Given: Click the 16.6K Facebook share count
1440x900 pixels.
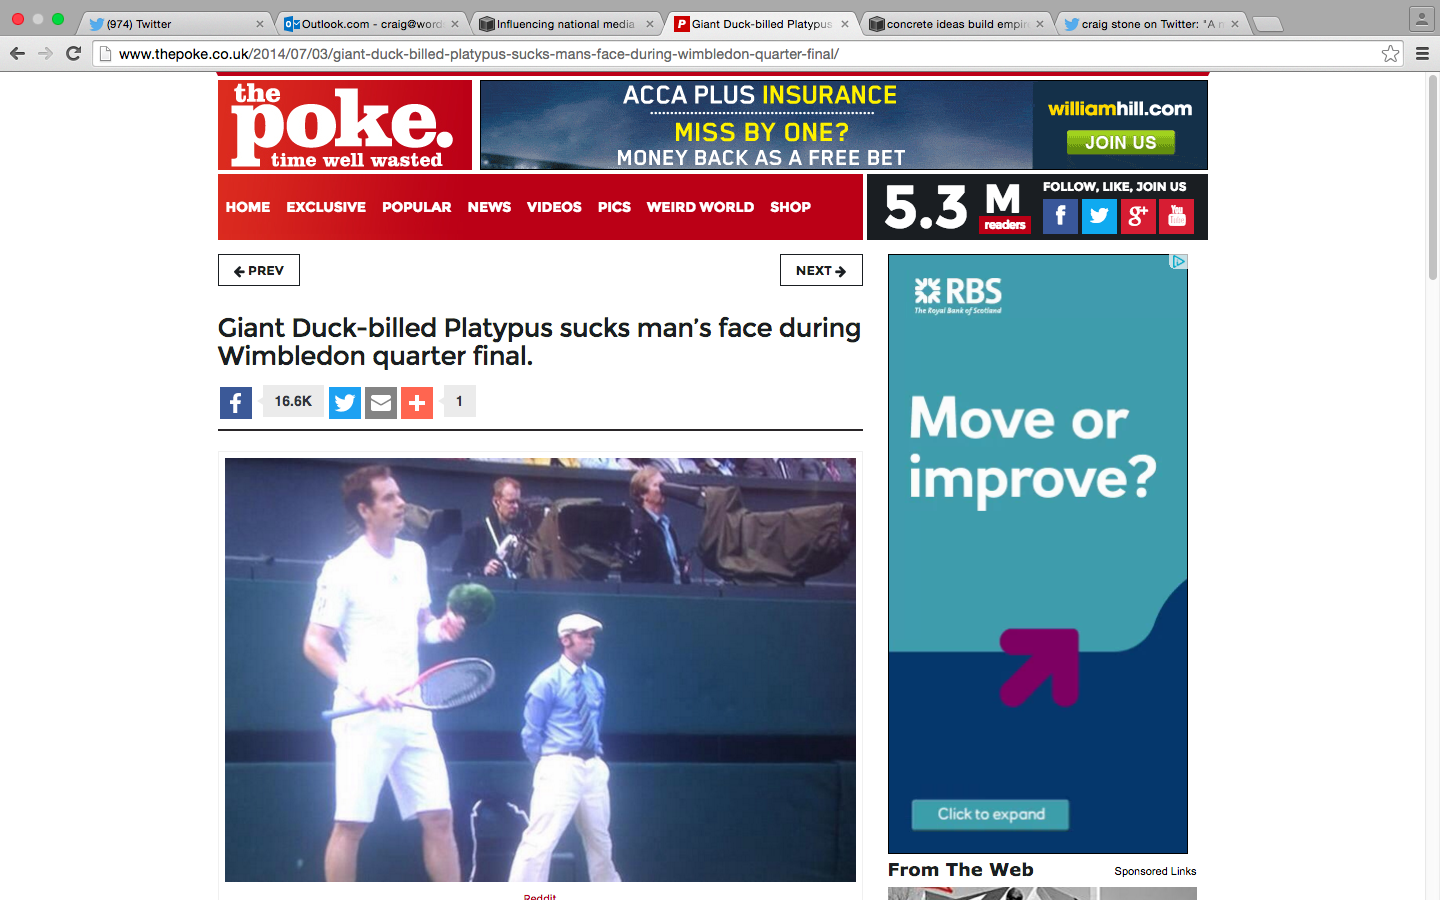Looking at the screenshot, I should [293, 401].
